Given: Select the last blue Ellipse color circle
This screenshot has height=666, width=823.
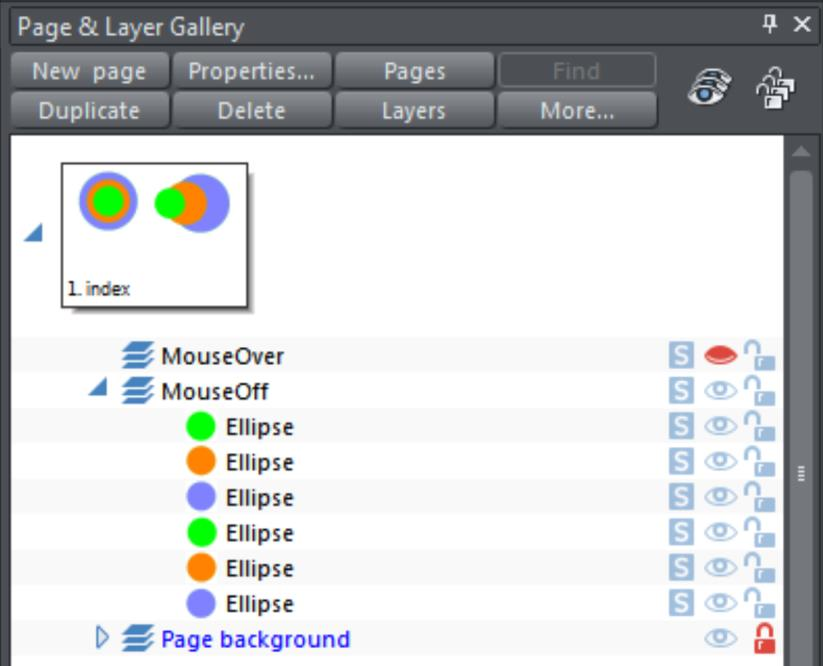Looking at the screenshot, I should coord(201,602).
